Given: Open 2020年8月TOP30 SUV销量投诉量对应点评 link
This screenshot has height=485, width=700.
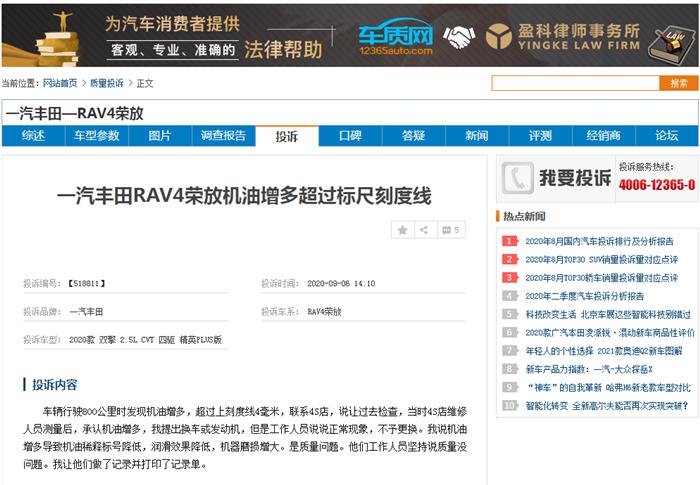Looking at the screenshot, I should point(601,259).
